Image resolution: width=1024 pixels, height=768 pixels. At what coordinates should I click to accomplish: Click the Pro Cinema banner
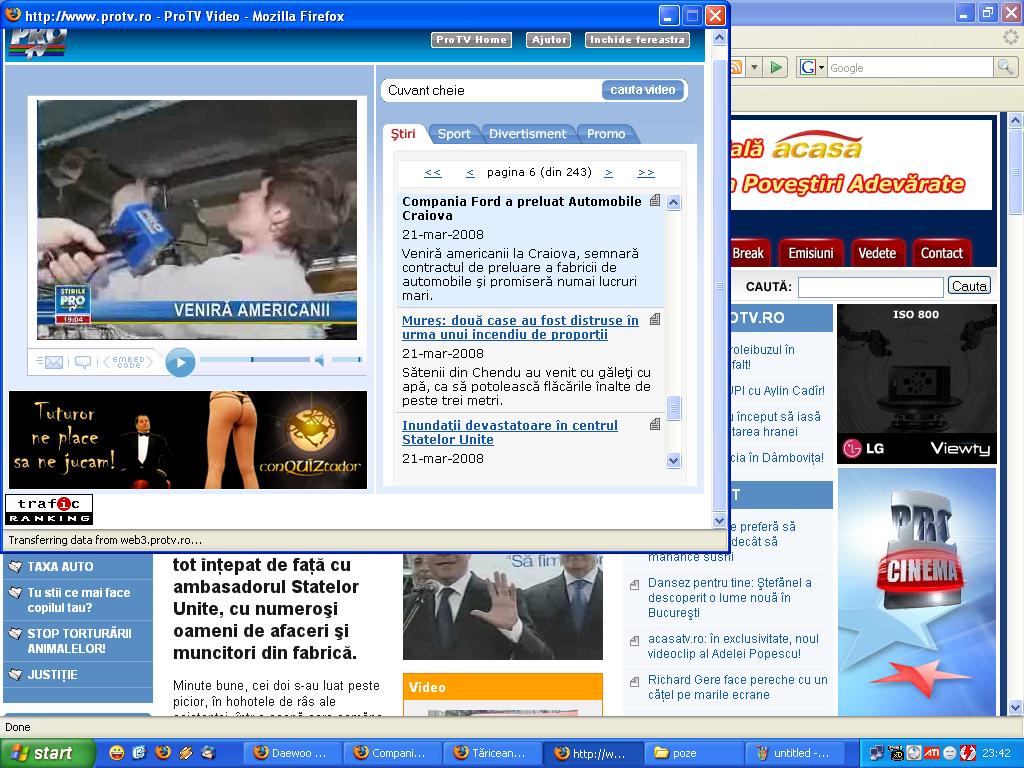917,592
